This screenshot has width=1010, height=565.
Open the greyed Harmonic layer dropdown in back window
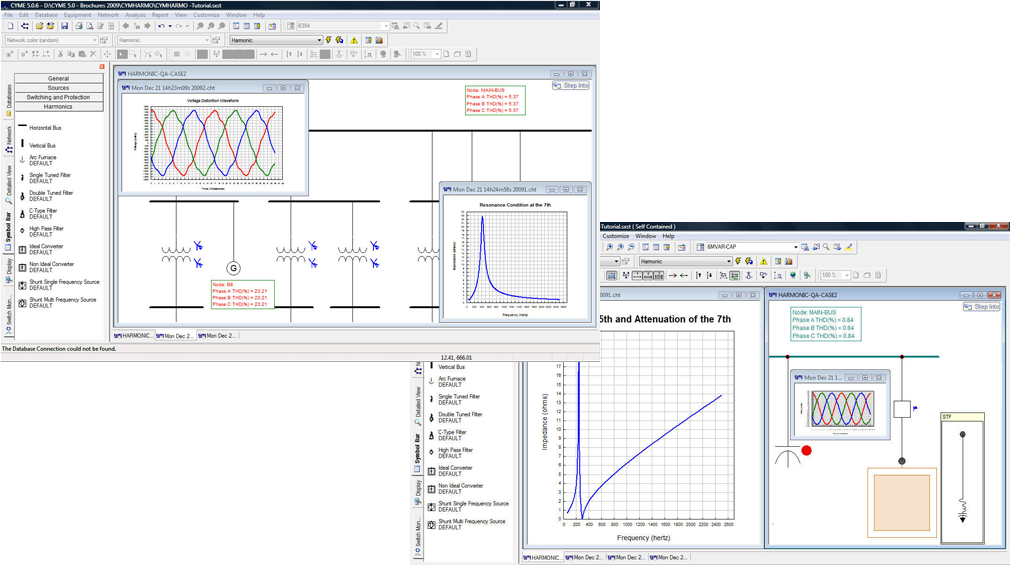[x=206, y=40]
